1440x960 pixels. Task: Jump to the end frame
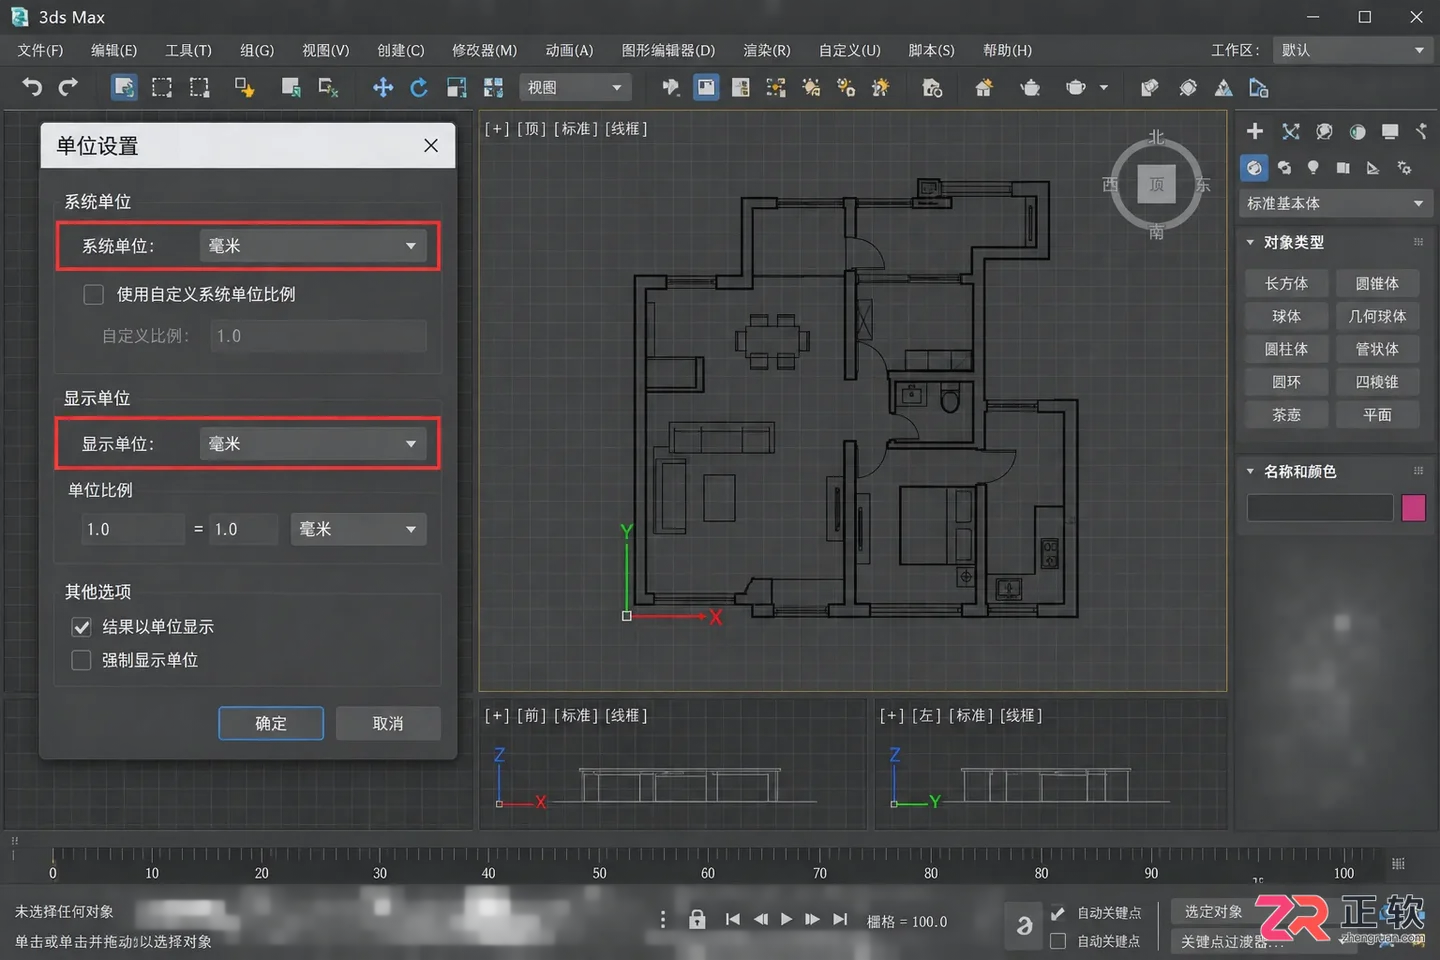click(840, 919)
